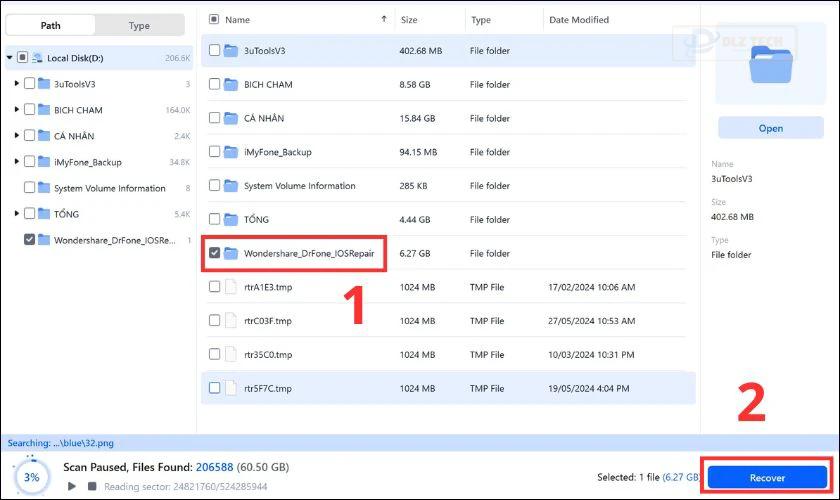Screen dimensions: 840x500
Task: Check BICH CHAM checkbox in the tree
Action: click(29, 109)
